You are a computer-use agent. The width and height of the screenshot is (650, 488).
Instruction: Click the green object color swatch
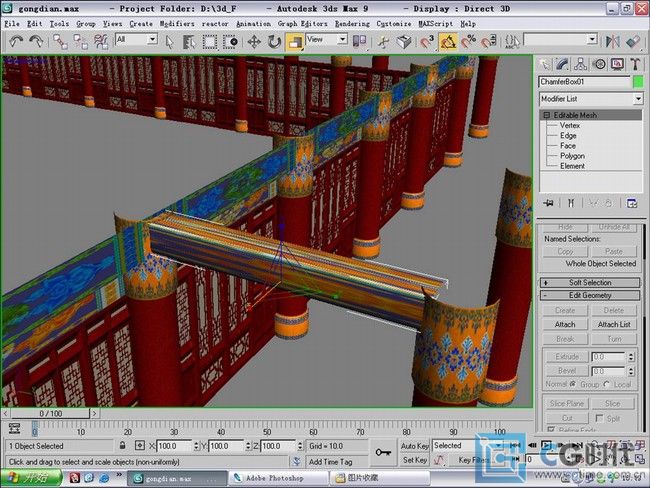tap(638, 82)
